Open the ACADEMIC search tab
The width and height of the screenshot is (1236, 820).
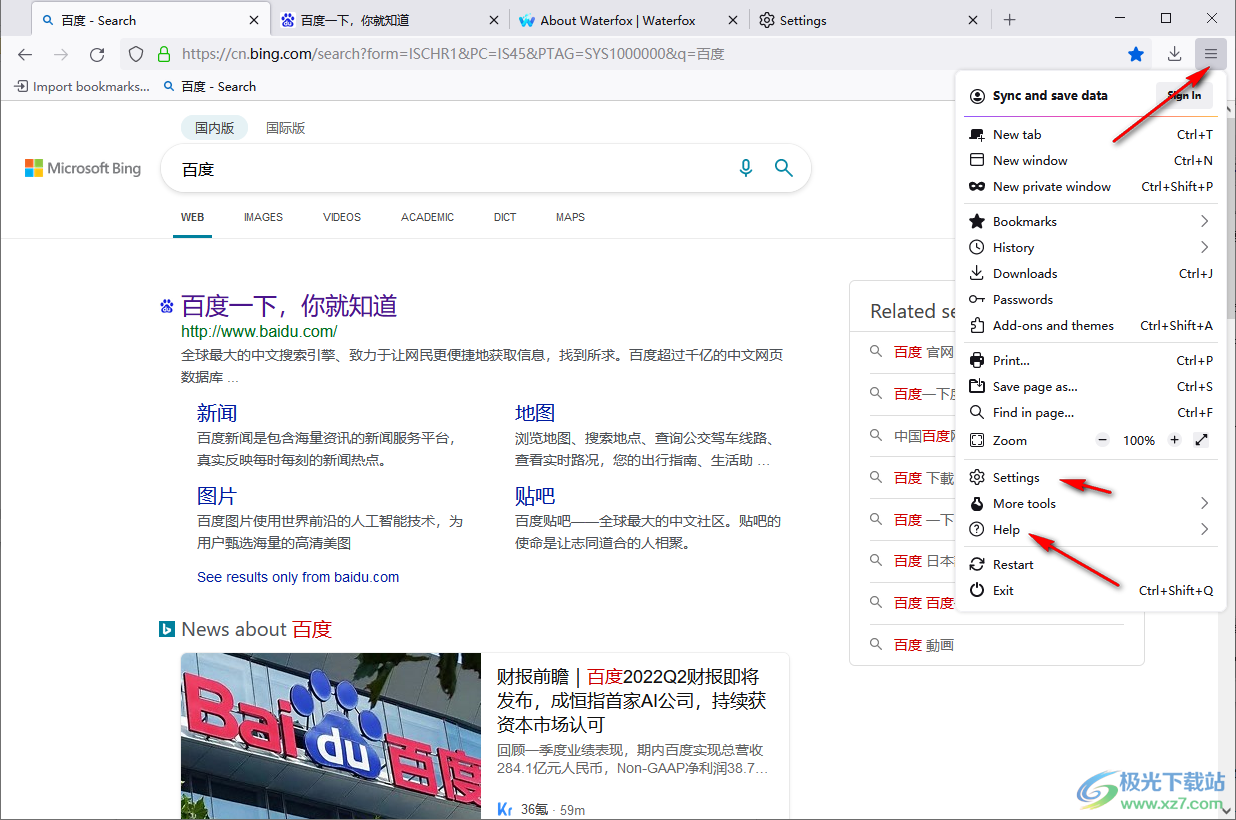(x=427, y=217)
